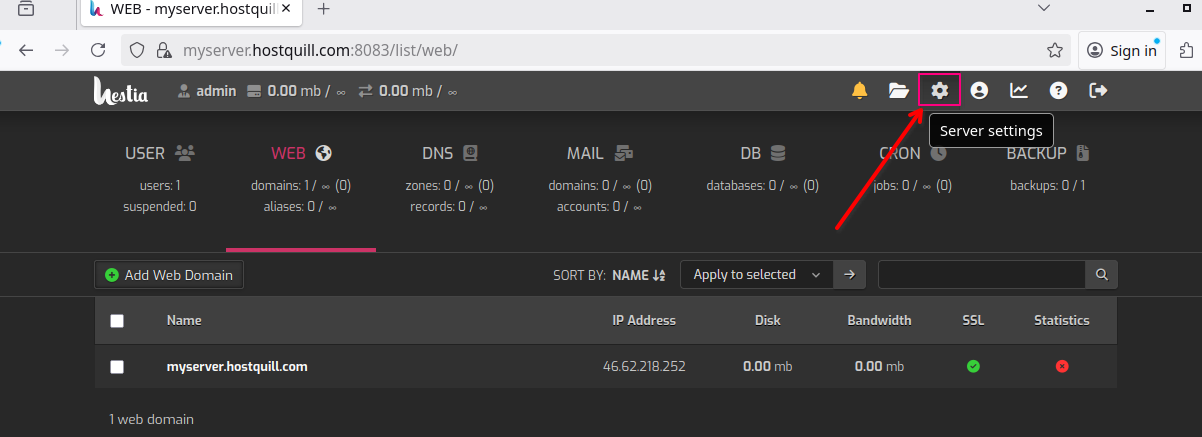Click the search magnifier button

pos(1101,274)
